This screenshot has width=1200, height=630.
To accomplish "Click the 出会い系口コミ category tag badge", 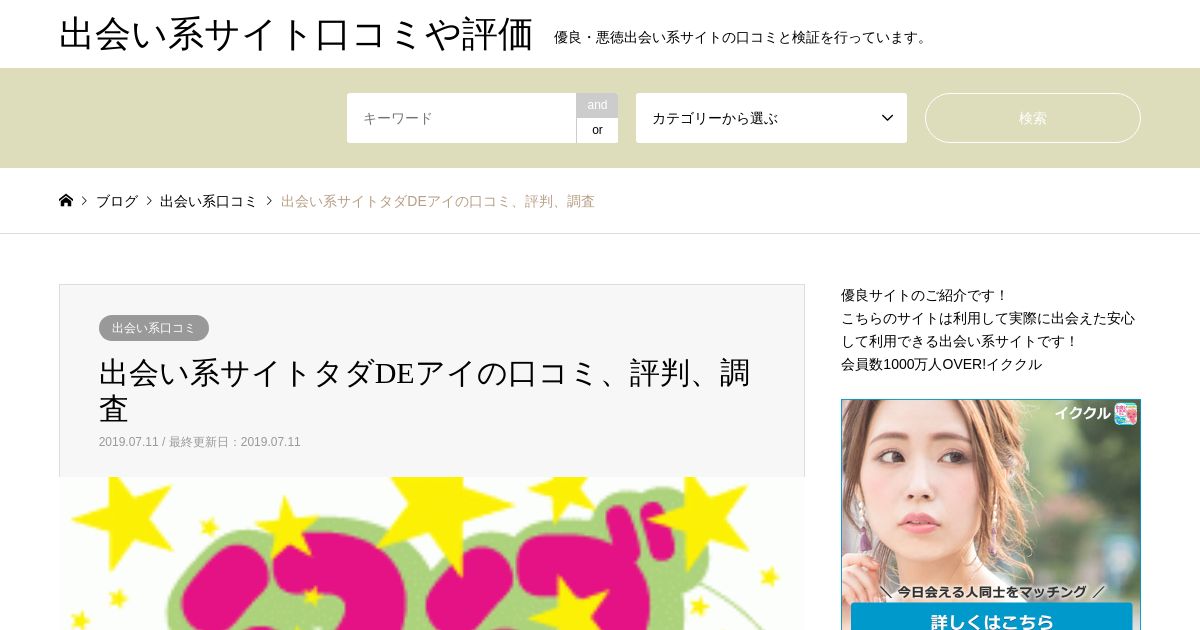I will pos(154,328).
